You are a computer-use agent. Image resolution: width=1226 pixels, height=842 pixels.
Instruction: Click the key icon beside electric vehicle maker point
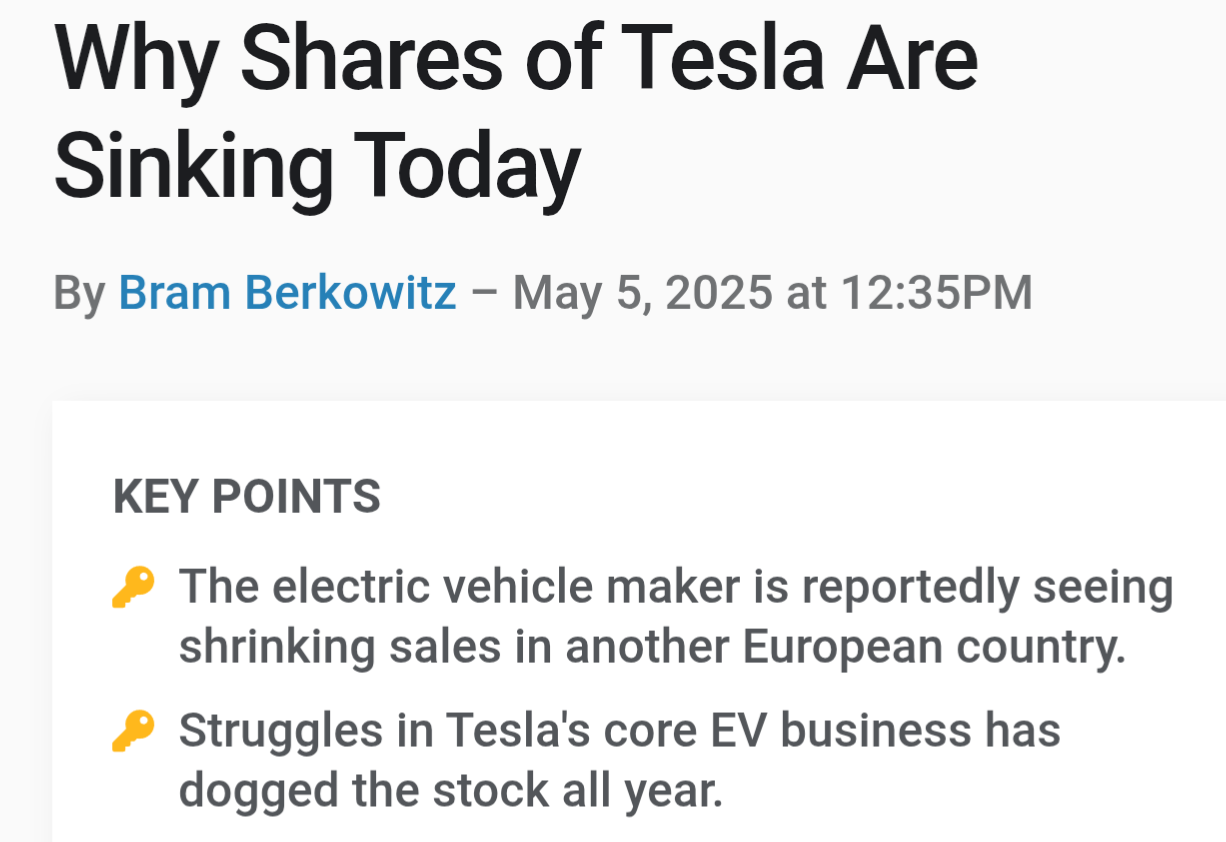pos(133,588)
